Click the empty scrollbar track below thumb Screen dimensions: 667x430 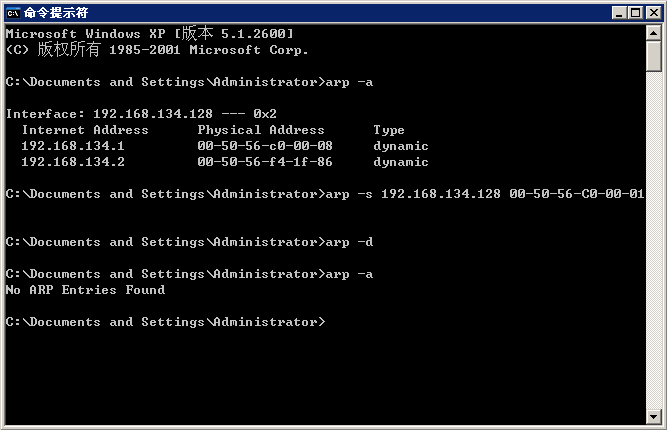[x=653, y=250]
